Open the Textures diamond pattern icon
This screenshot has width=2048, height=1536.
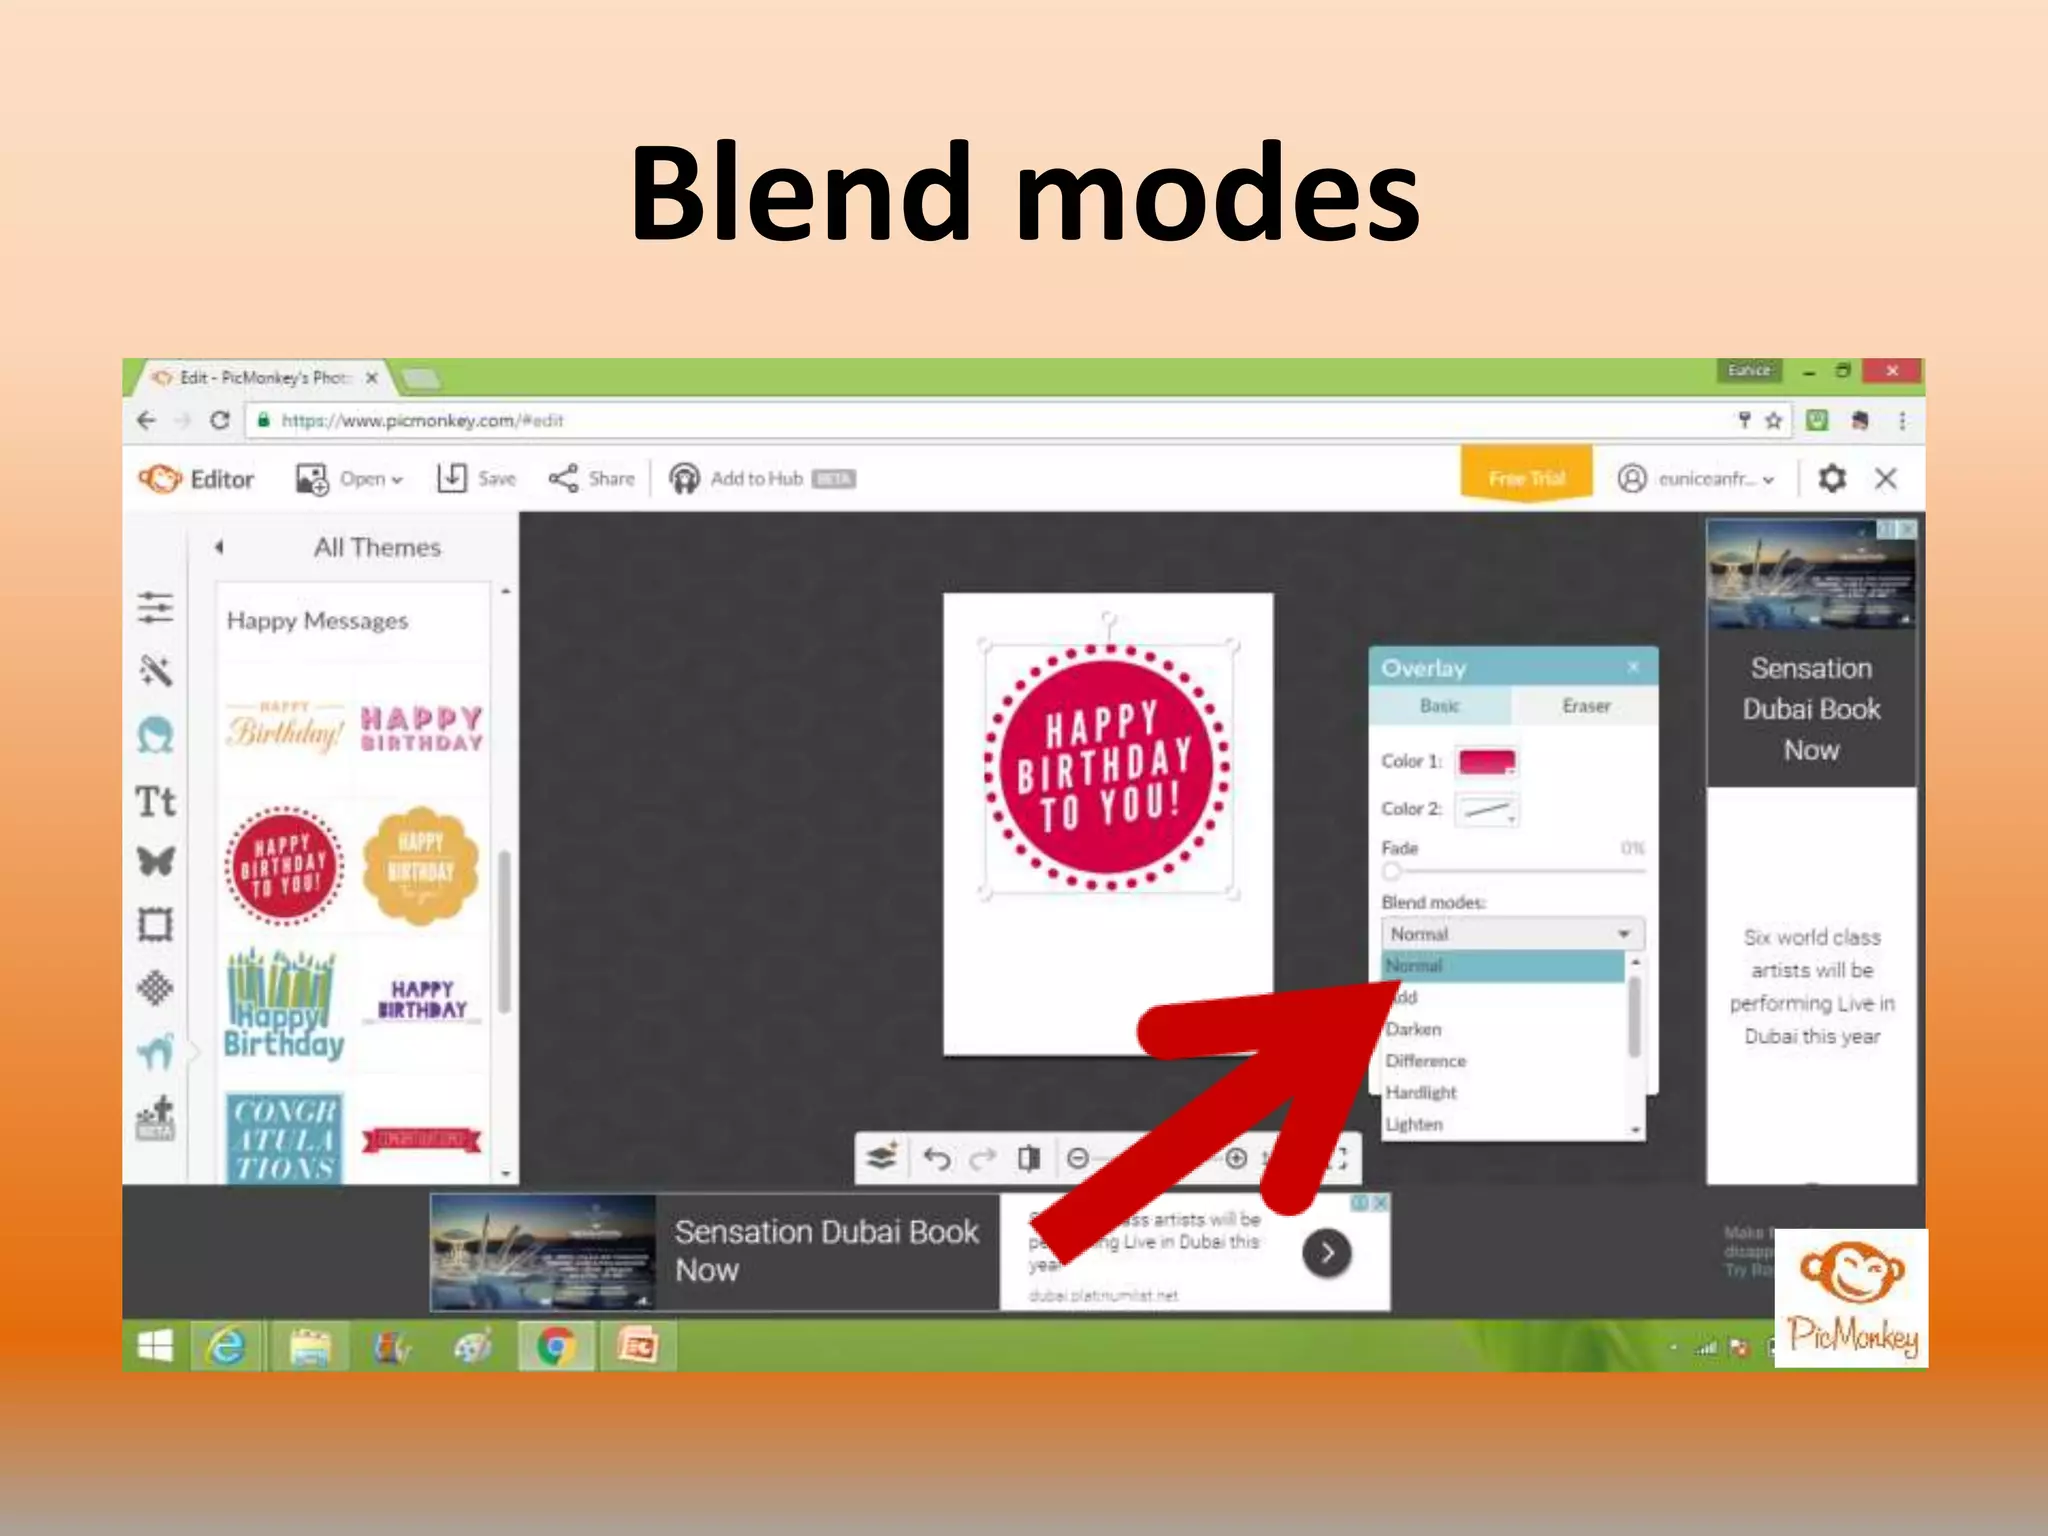[x=155, y=988]
